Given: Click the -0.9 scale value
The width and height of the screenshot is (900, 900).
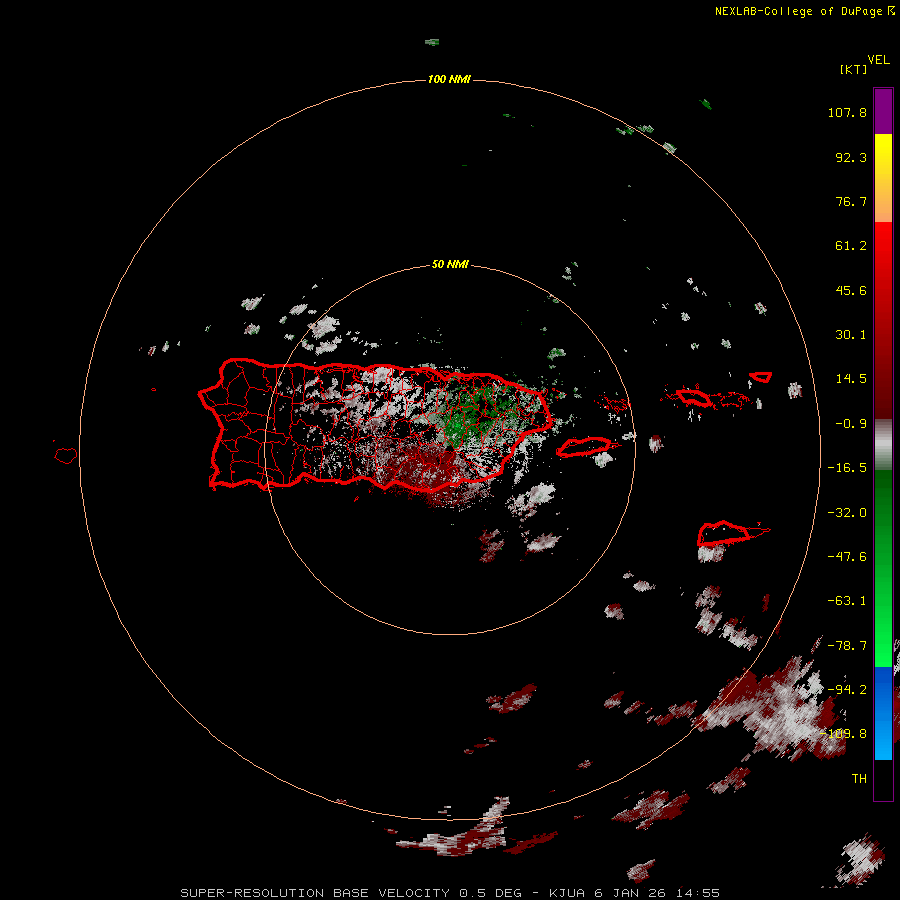Looking at the screenshot, I should coord(851,424).
